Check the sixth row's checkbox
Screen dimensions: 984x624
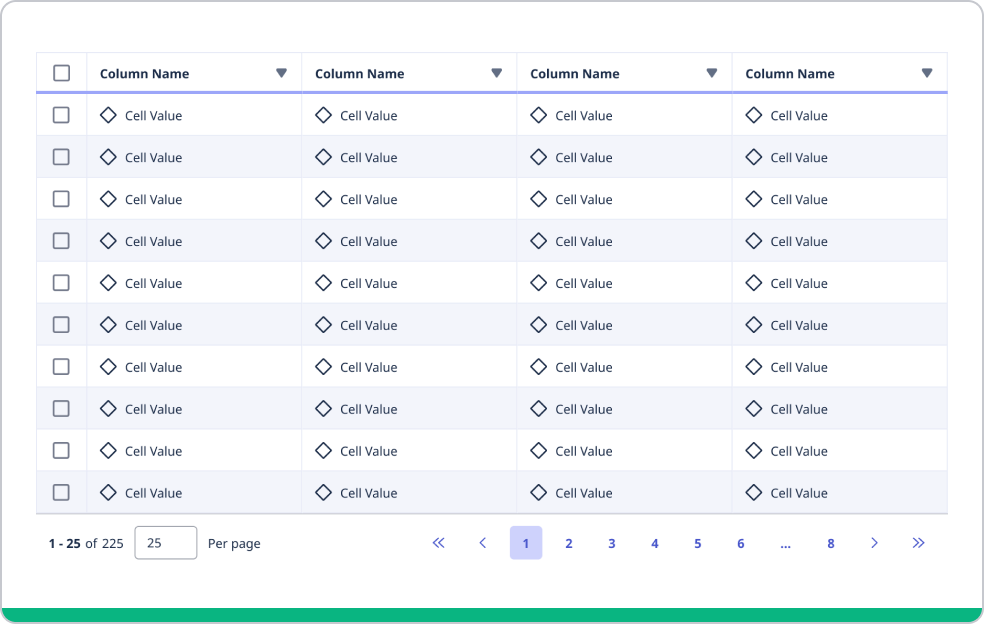(62, 325)
